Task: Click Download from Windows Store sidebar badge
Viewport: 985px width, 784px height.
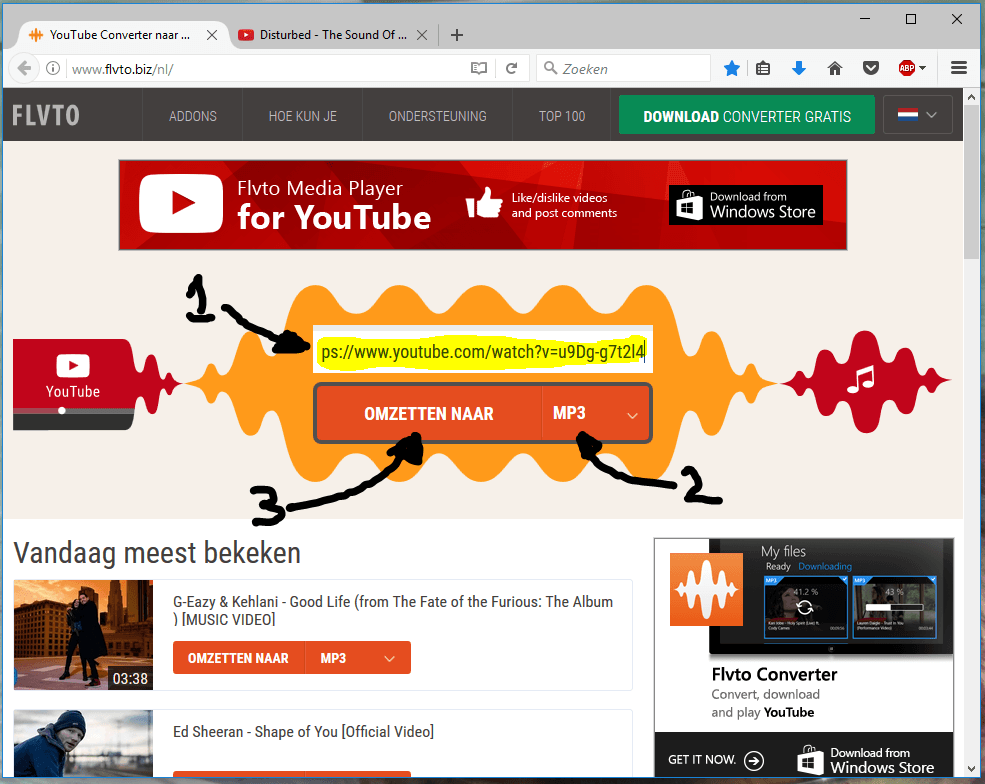Action: (866, 760)
